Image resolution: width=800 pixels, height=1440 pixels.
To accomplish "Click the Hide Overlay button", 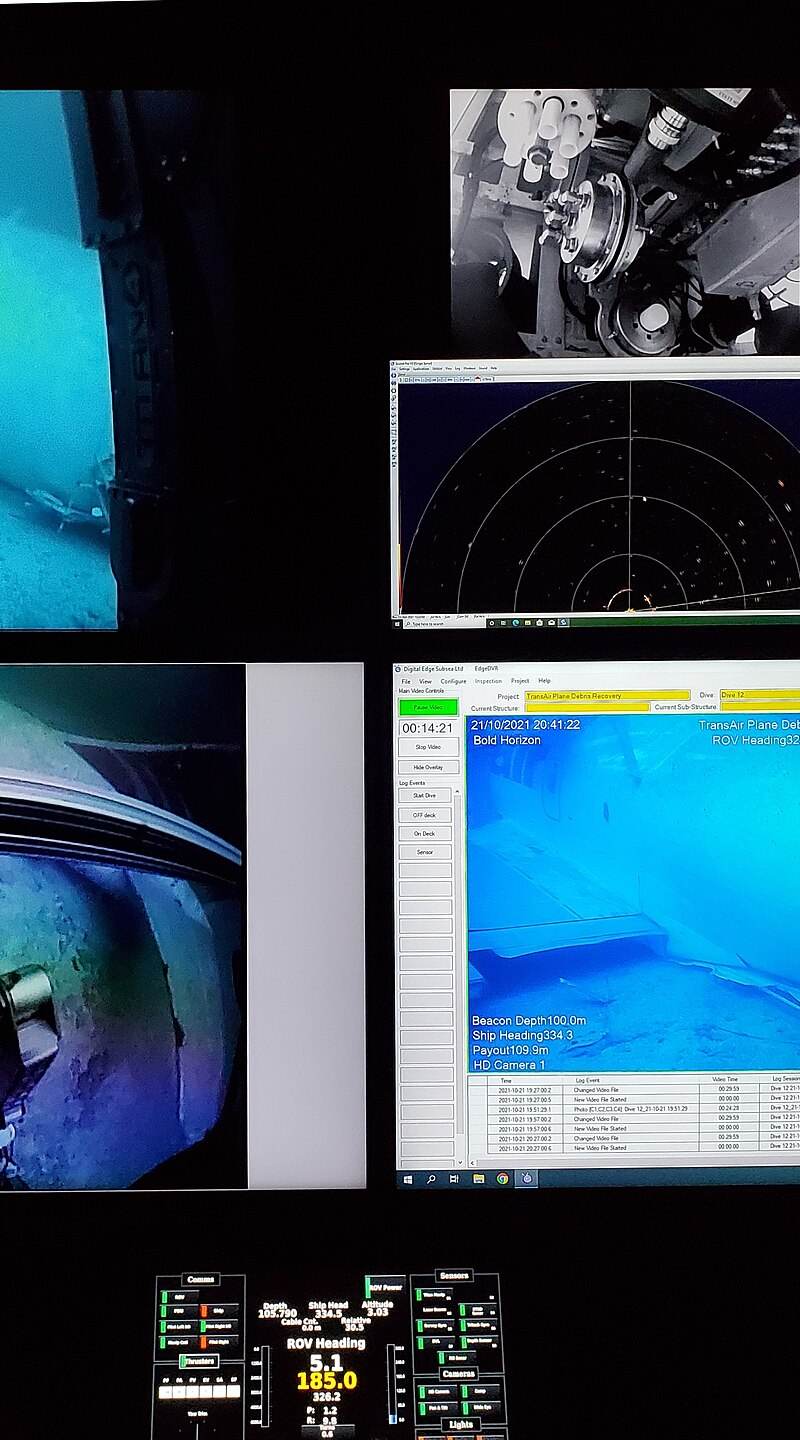I will tap(428, 767).
